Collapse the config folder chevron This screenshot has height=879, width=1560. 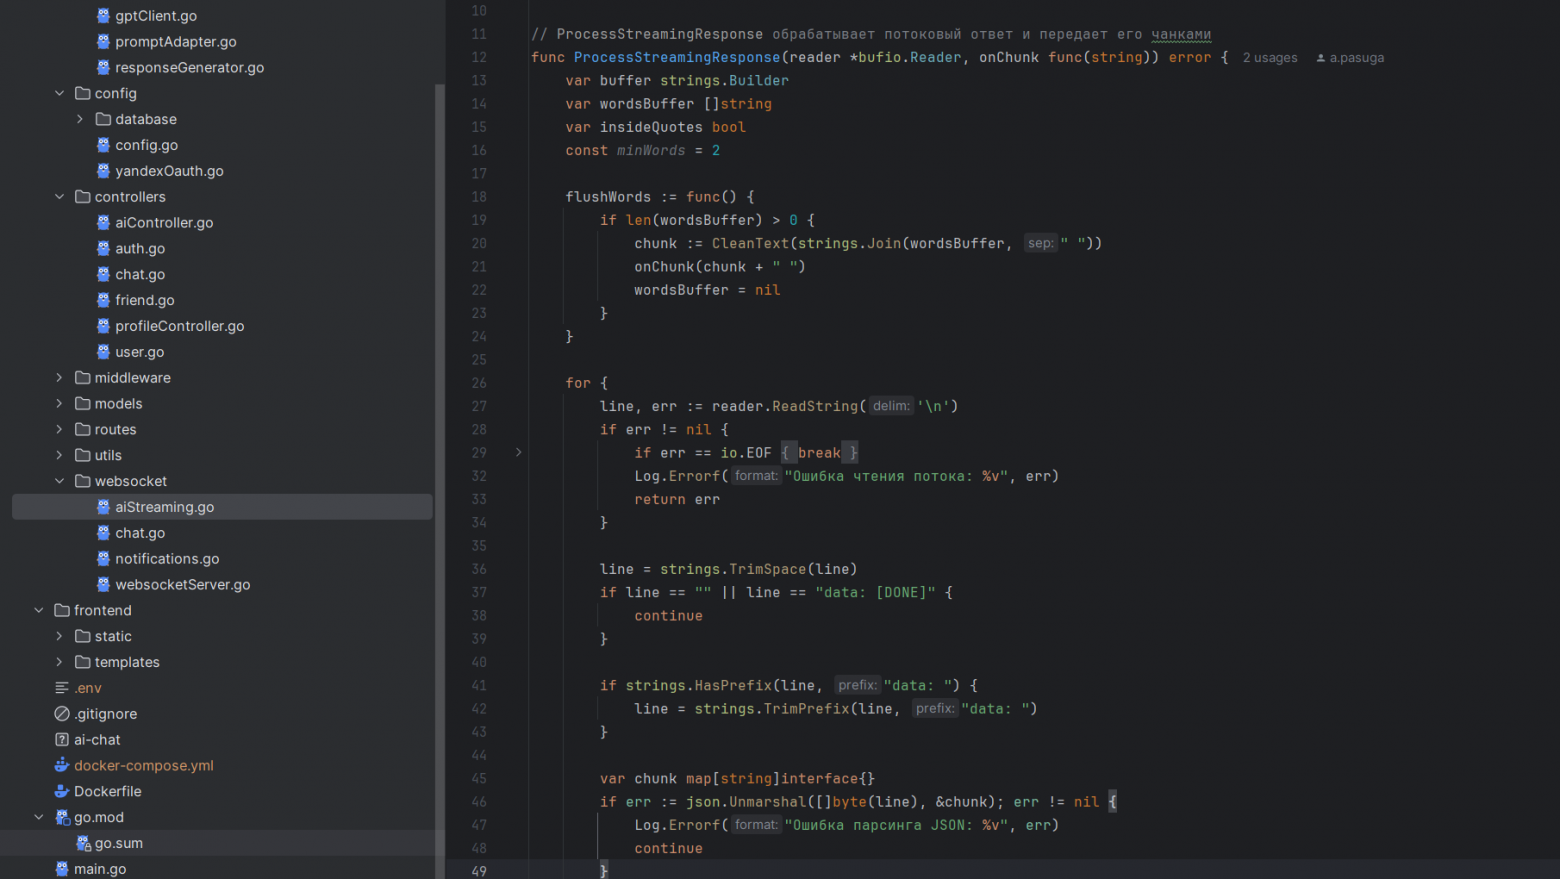click(x=59, y=93)
